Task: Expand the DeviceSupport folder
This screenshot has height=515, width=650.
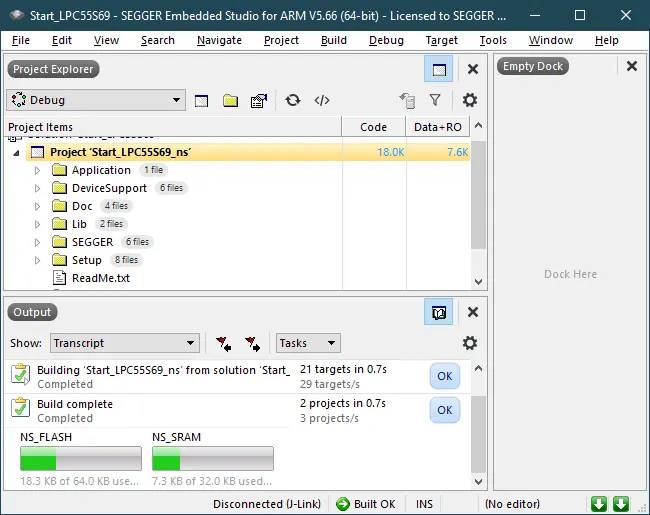Action: click(x=37, y=188)
